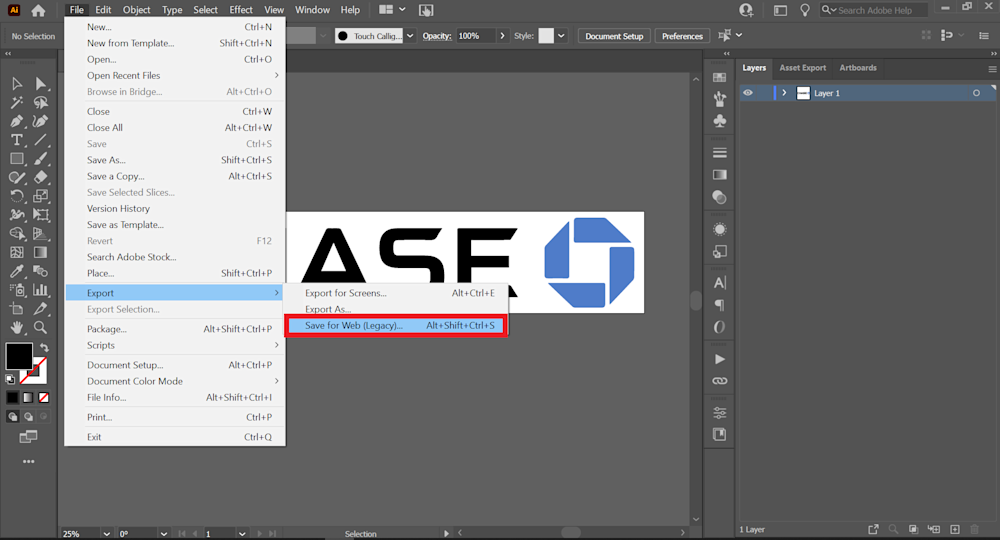Open the brush definition dropdown

pyautogui.click(x=410, y=36)
